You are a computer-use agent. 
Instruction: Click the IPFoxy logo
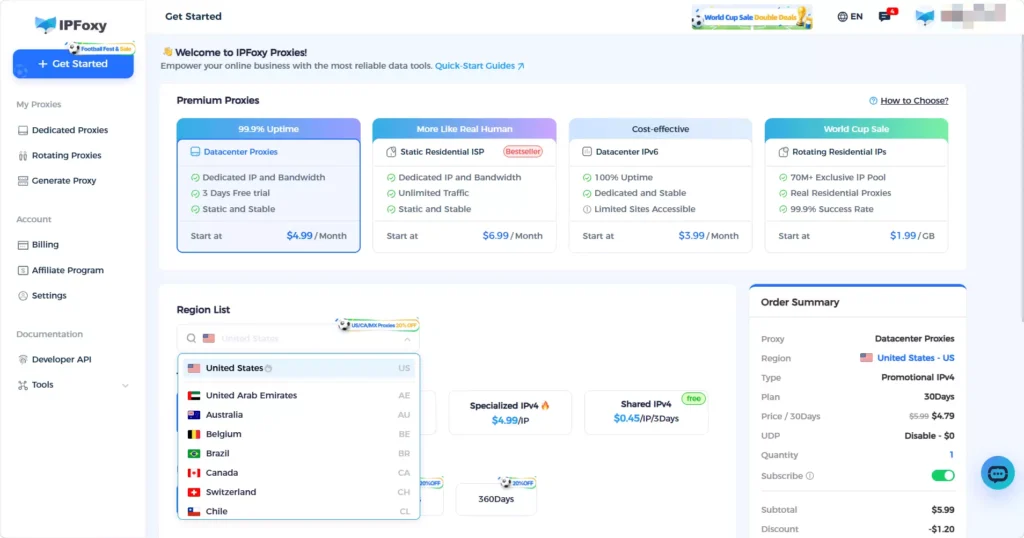[x=71, y=25]
